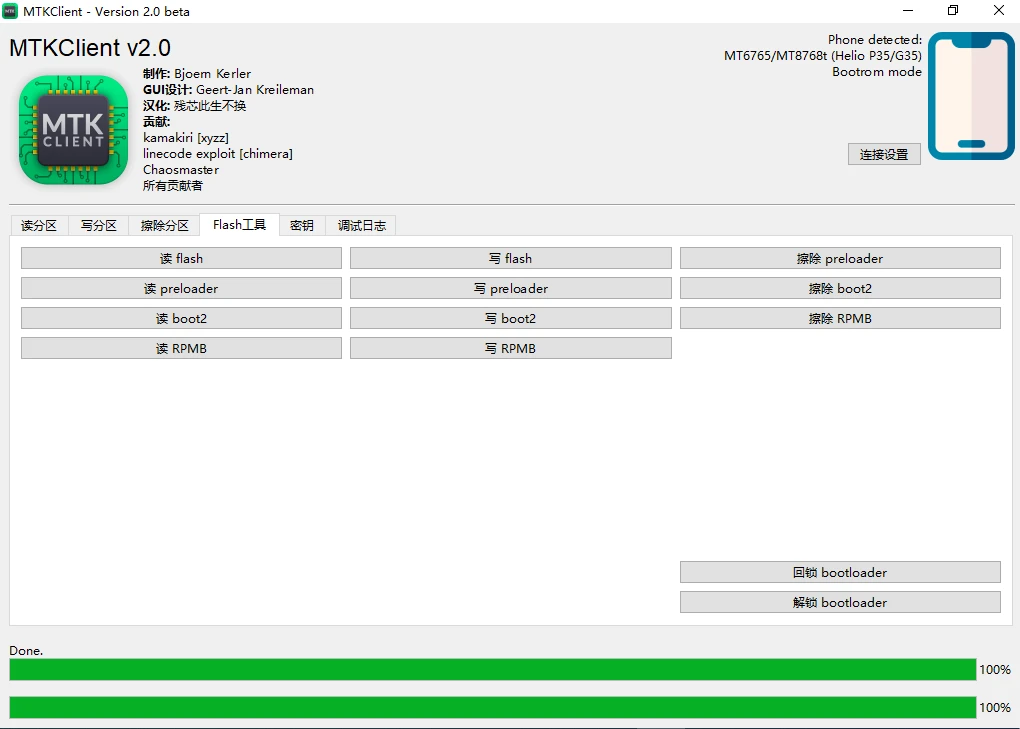1020x729 pixels.
Task: Click the 读 preloader button
Action: 181,288
